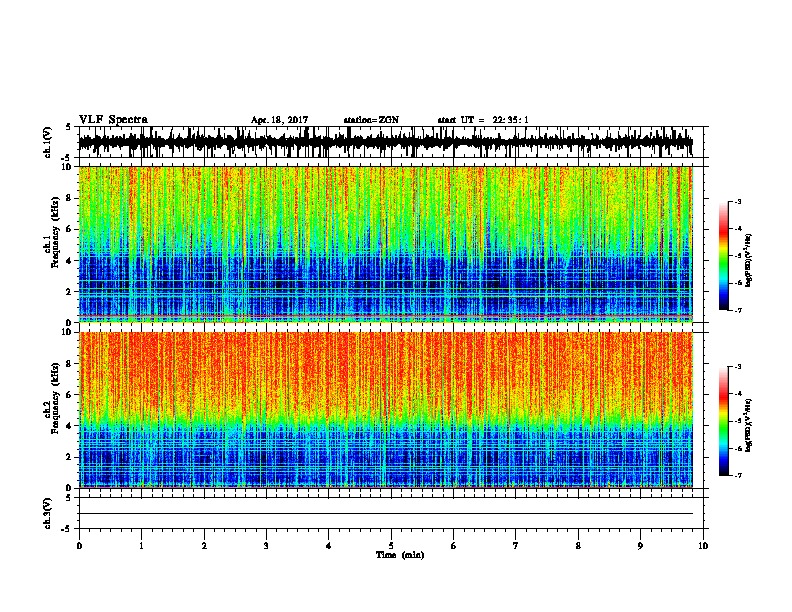Click the date 'Apr. 18, 2017'

(x=279, y=120)
